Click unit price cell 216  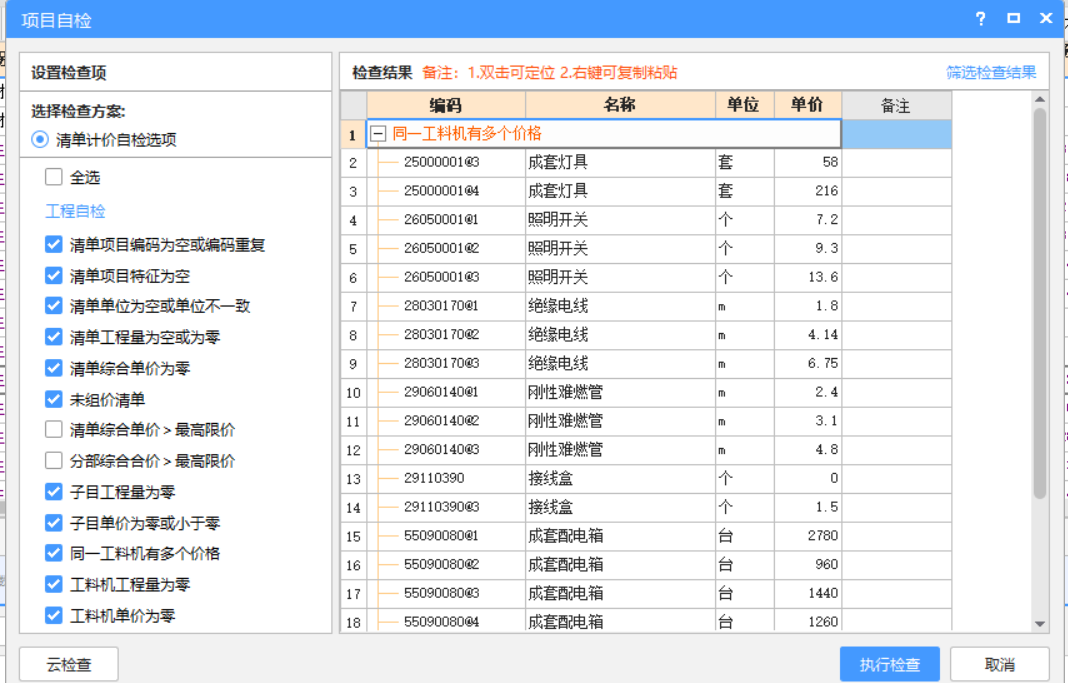point(808,191)
